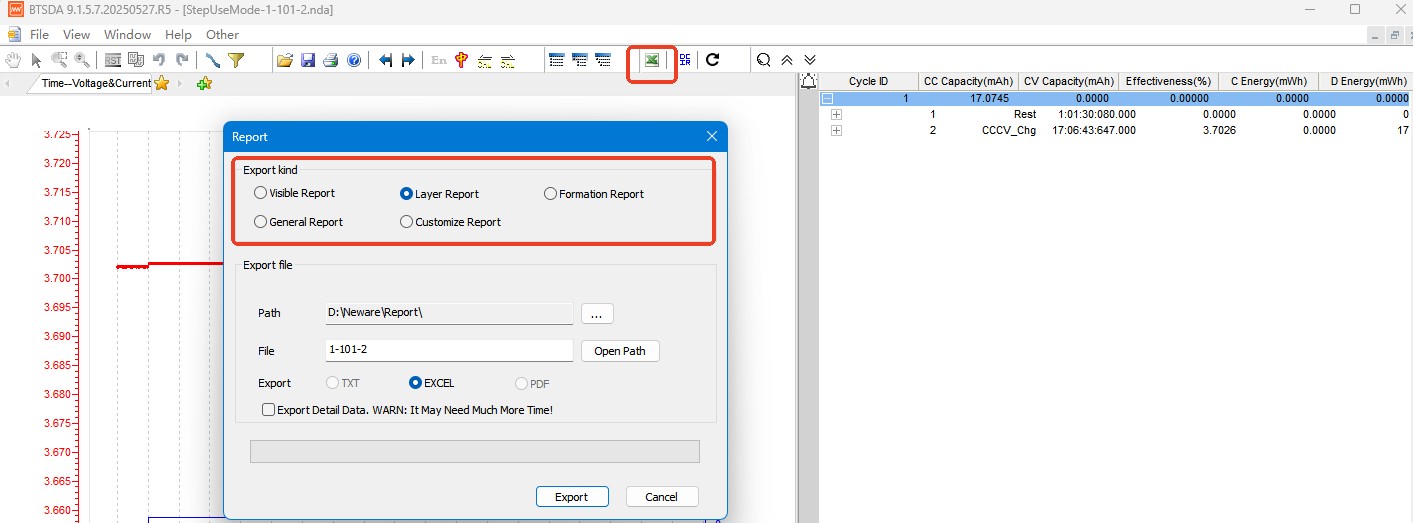The height and width of the screenshot is (523, 1413).
Task: Click the search magnifier icon near refresh
Action: click(x=763, y=60)
